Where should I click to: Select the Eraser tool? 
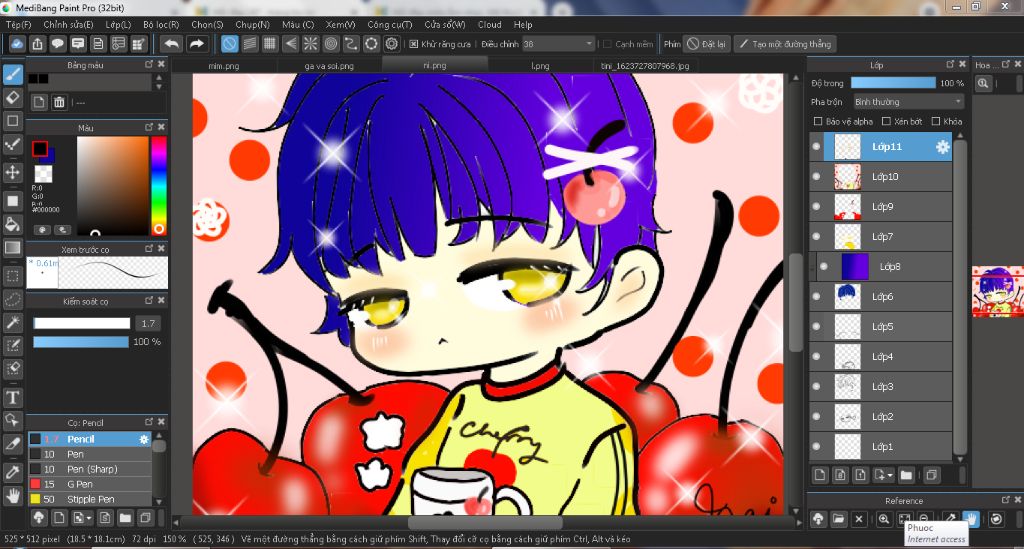(x=12, y=98)
